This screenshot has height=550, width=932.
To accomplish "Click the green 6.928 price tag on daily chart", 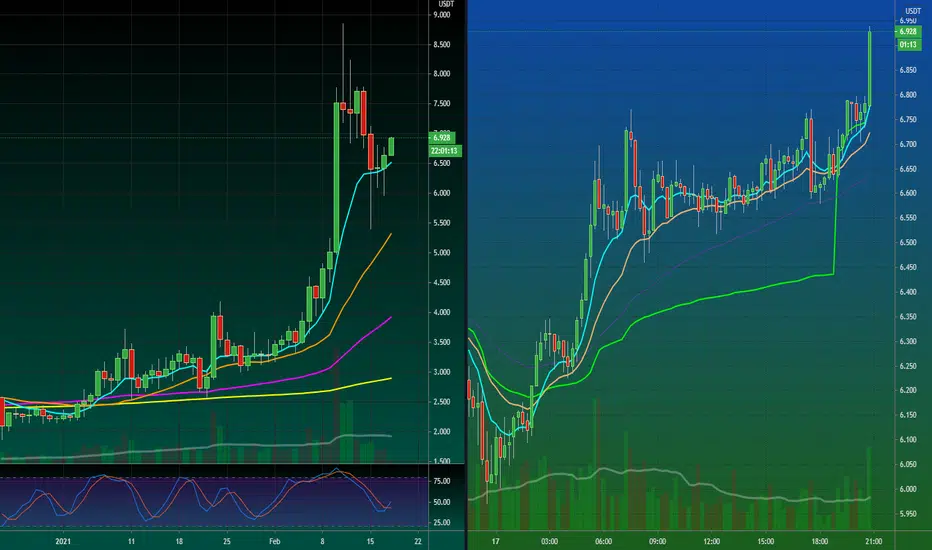I will point(443,137).
